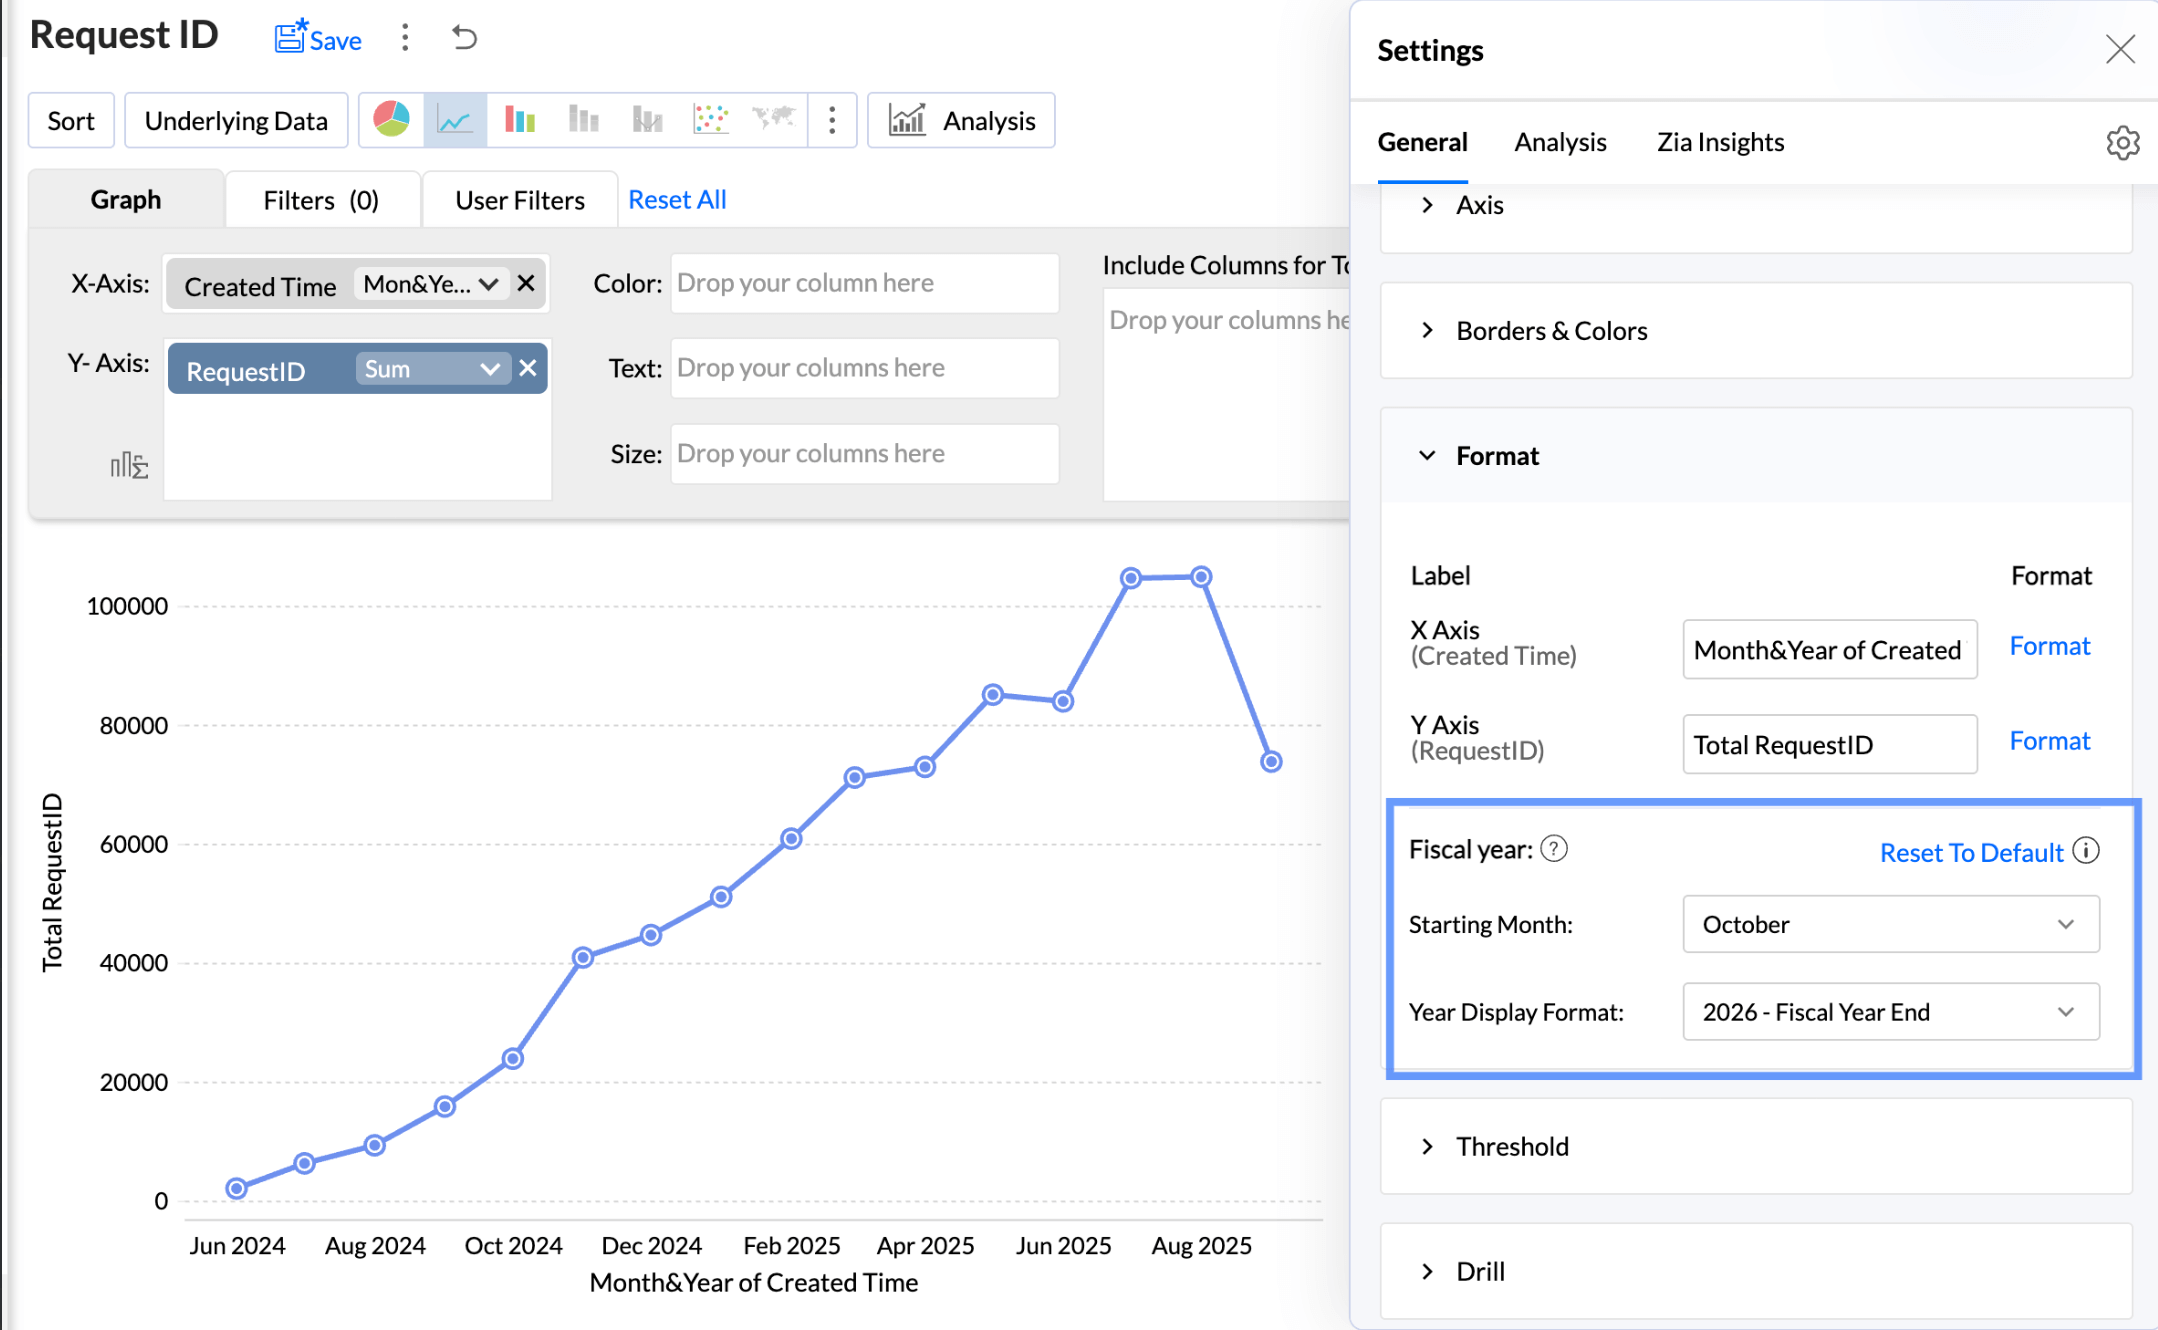
Task: Open the Filters (0) tab
Action: pyautogui.click(x=321, y=200)
